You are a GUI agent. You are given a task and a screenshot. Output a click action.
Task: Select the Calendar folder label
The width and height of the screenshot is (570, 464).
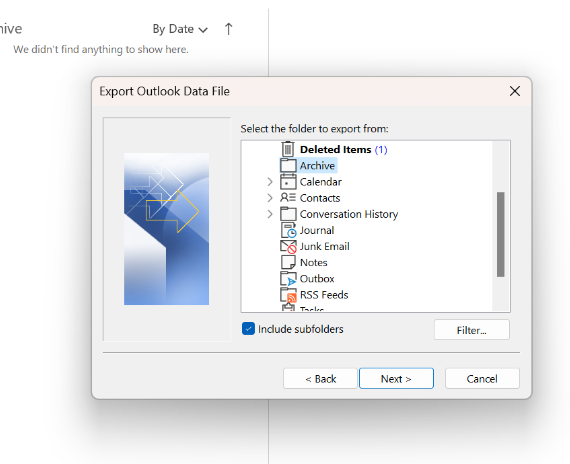click(x=321, y=182)
